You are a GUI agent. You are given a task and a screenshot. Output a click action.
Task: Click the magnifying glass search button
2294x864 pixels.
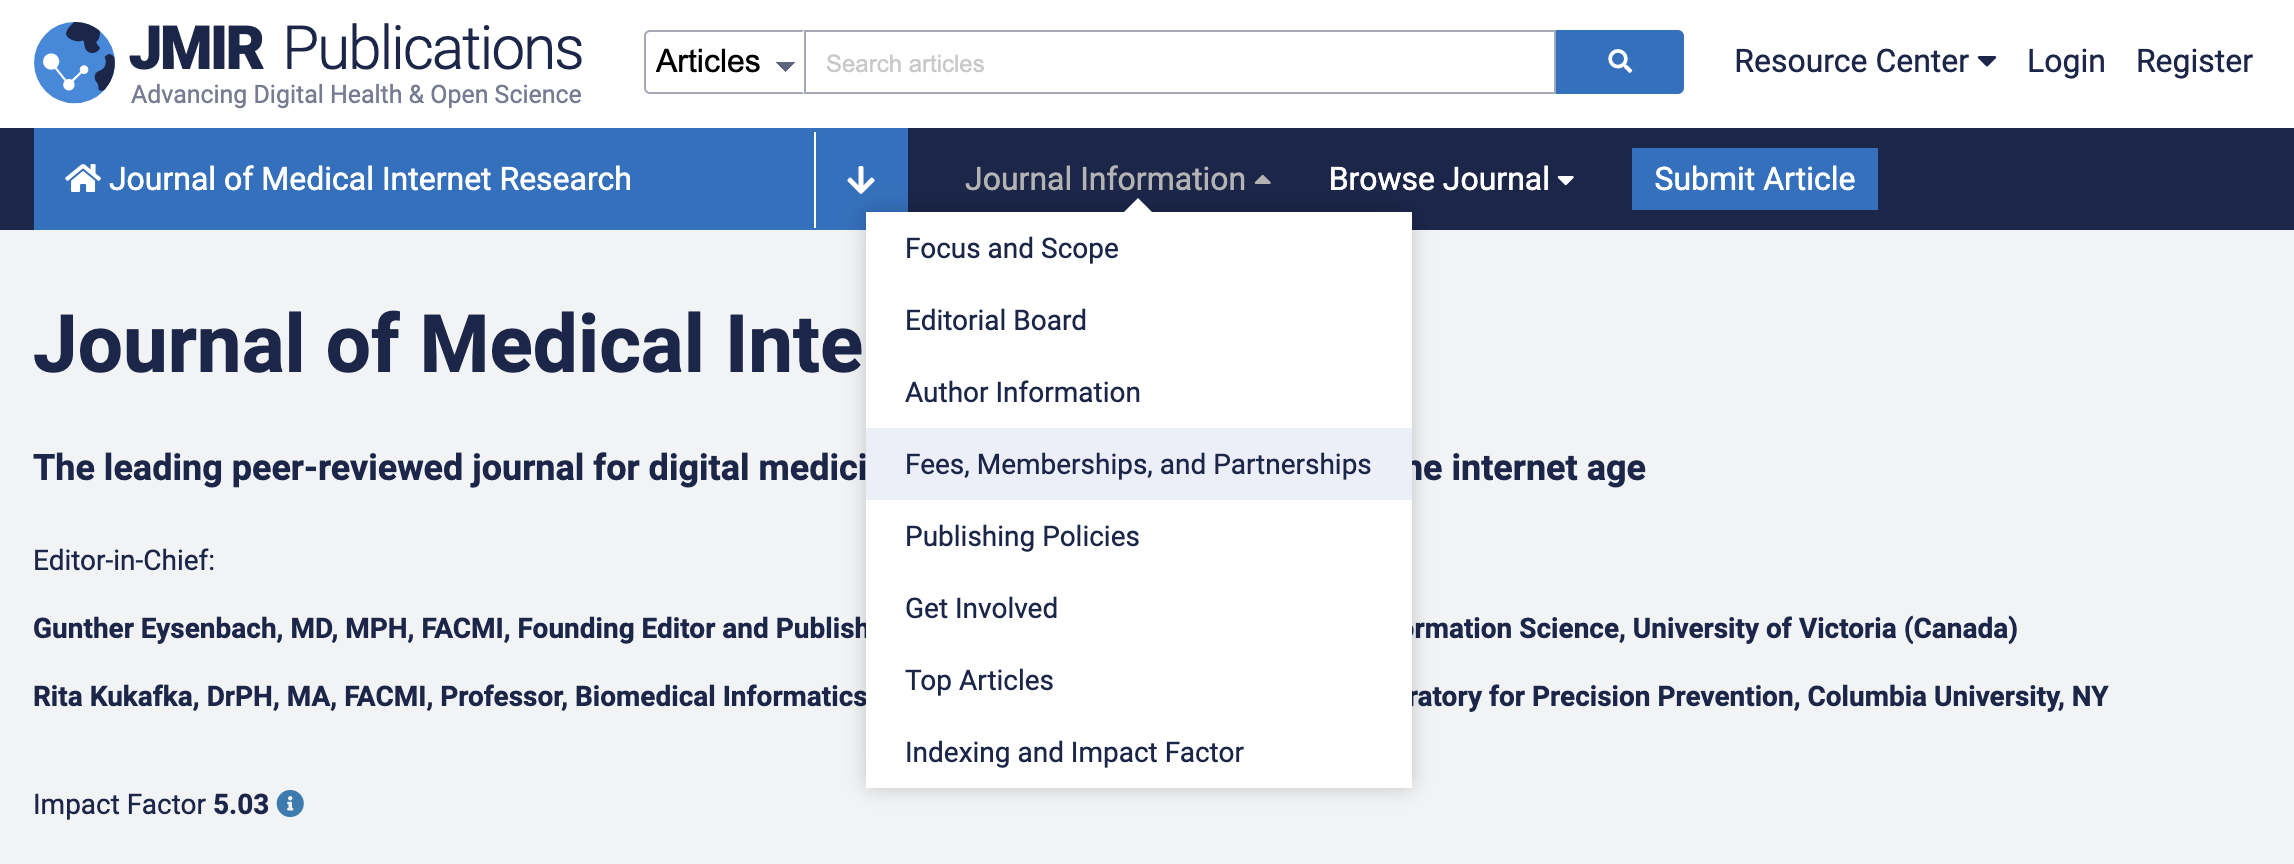tap(1619, 62)
